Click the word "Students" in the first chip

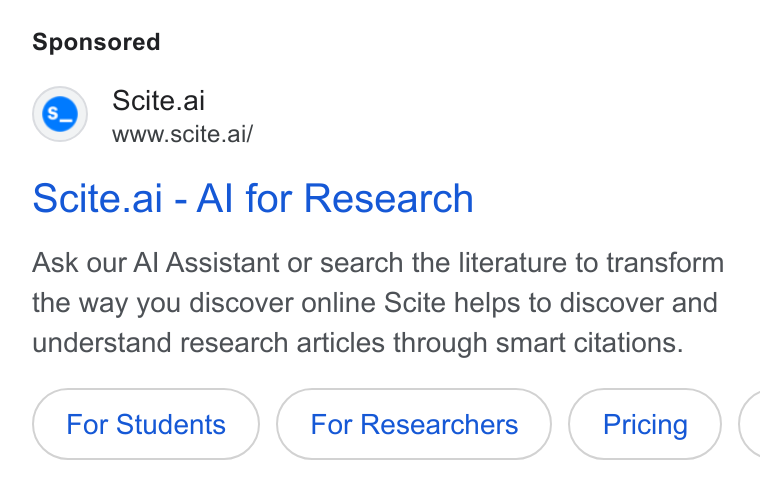point(171,425)
